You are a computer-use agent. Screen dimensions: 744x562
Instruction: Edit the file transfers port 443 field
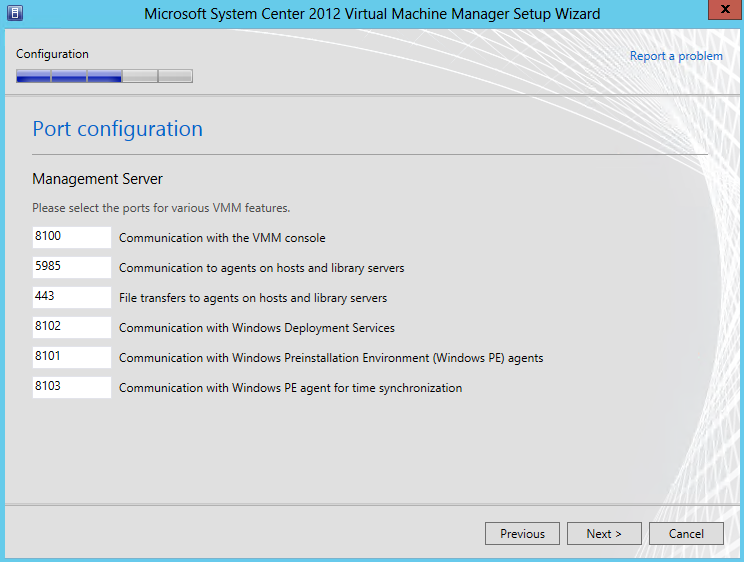point(72,297)
